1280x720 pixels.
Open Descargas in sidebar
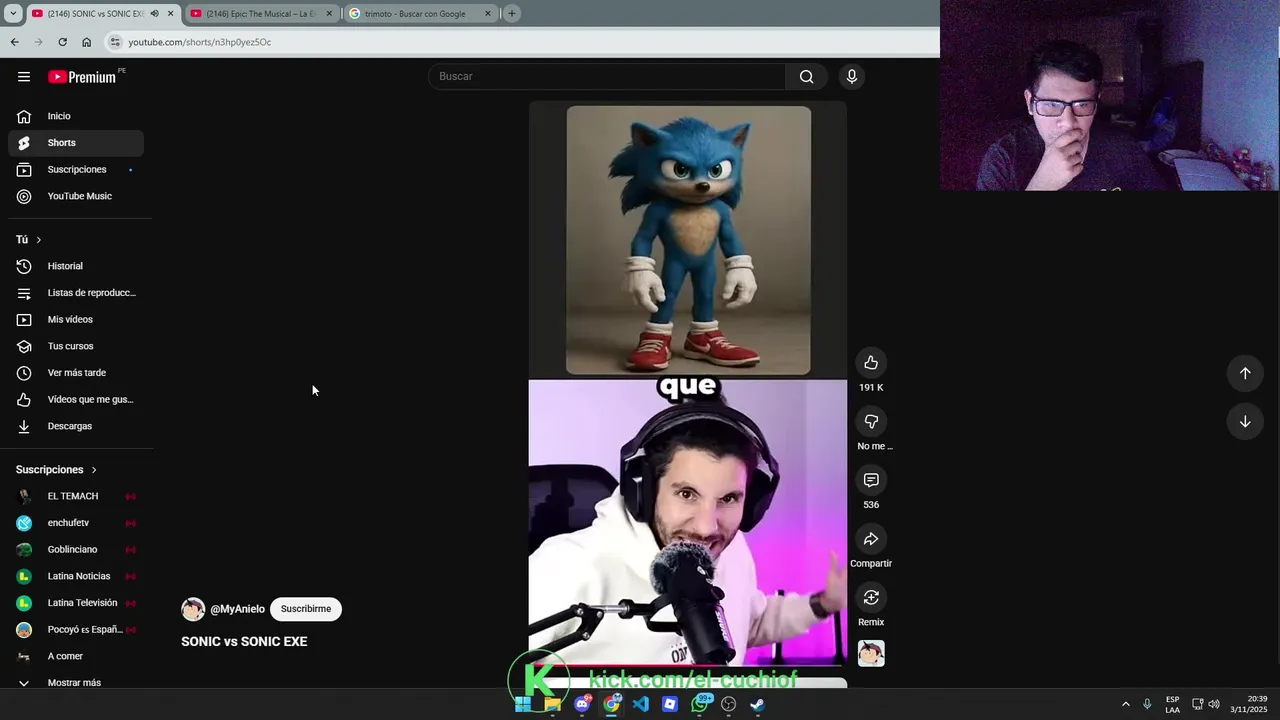click(76, 426)
